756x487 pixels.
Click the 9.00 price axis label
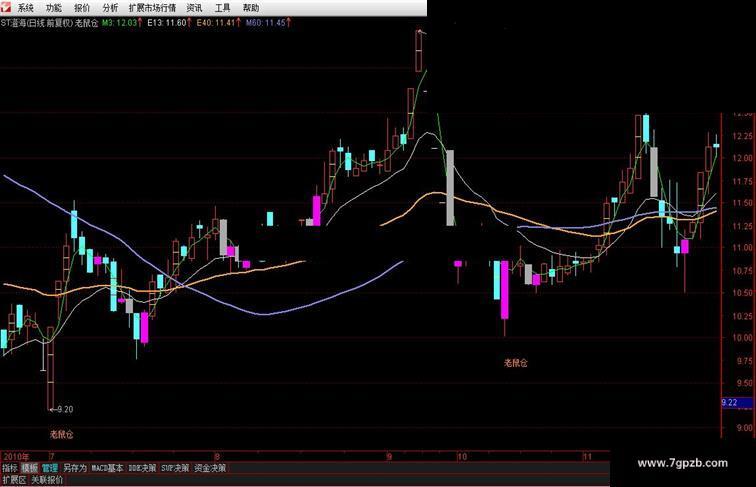click(744, 428)
